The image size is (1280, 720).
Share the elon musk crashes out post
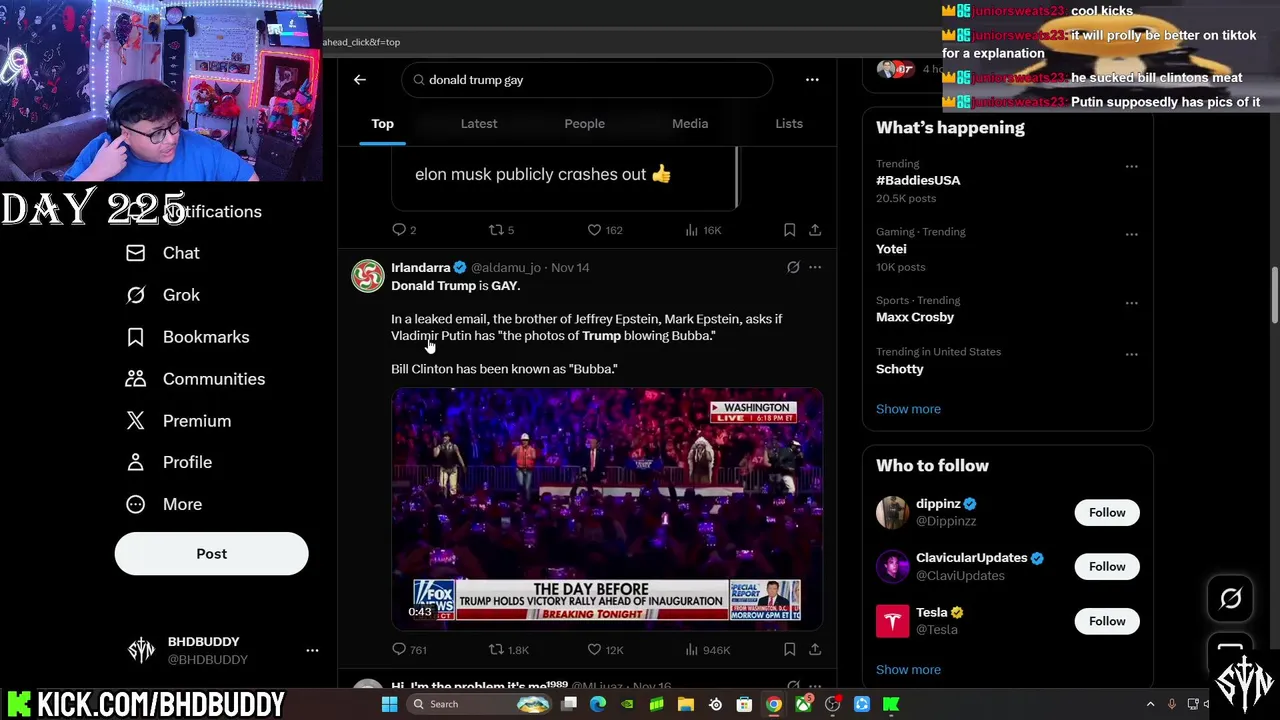815,230
